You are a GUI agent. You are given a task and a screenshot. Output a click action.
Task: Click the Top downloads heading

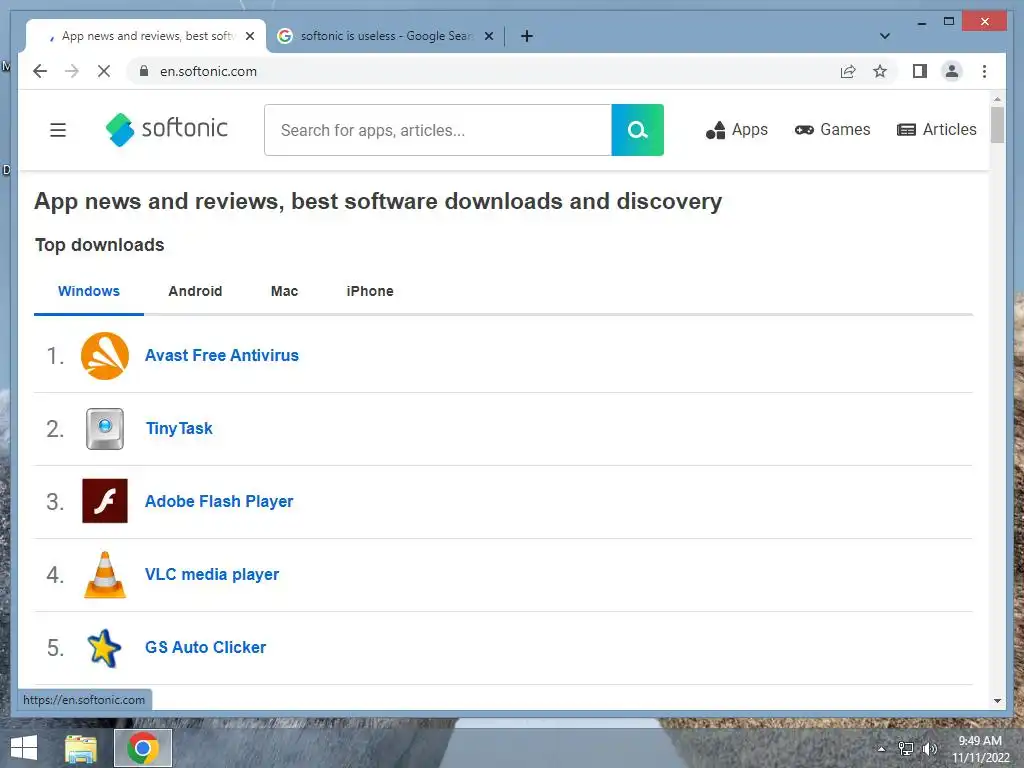[x=99, y=245]
